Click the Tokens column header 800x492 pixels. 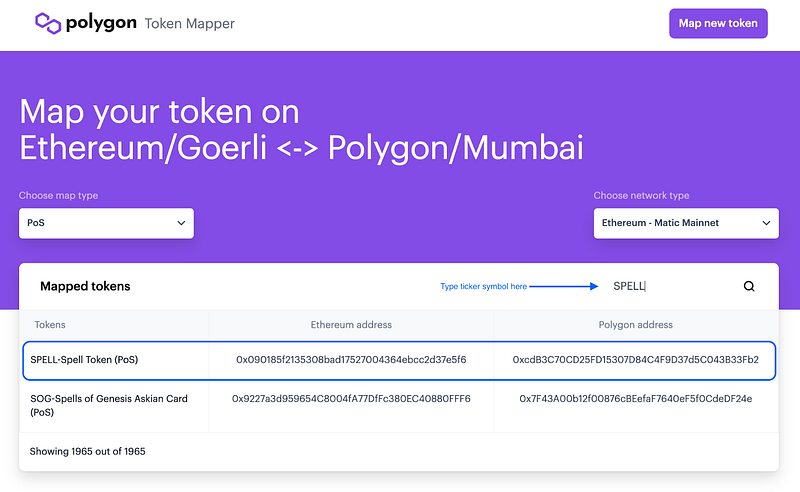(50, 325)
